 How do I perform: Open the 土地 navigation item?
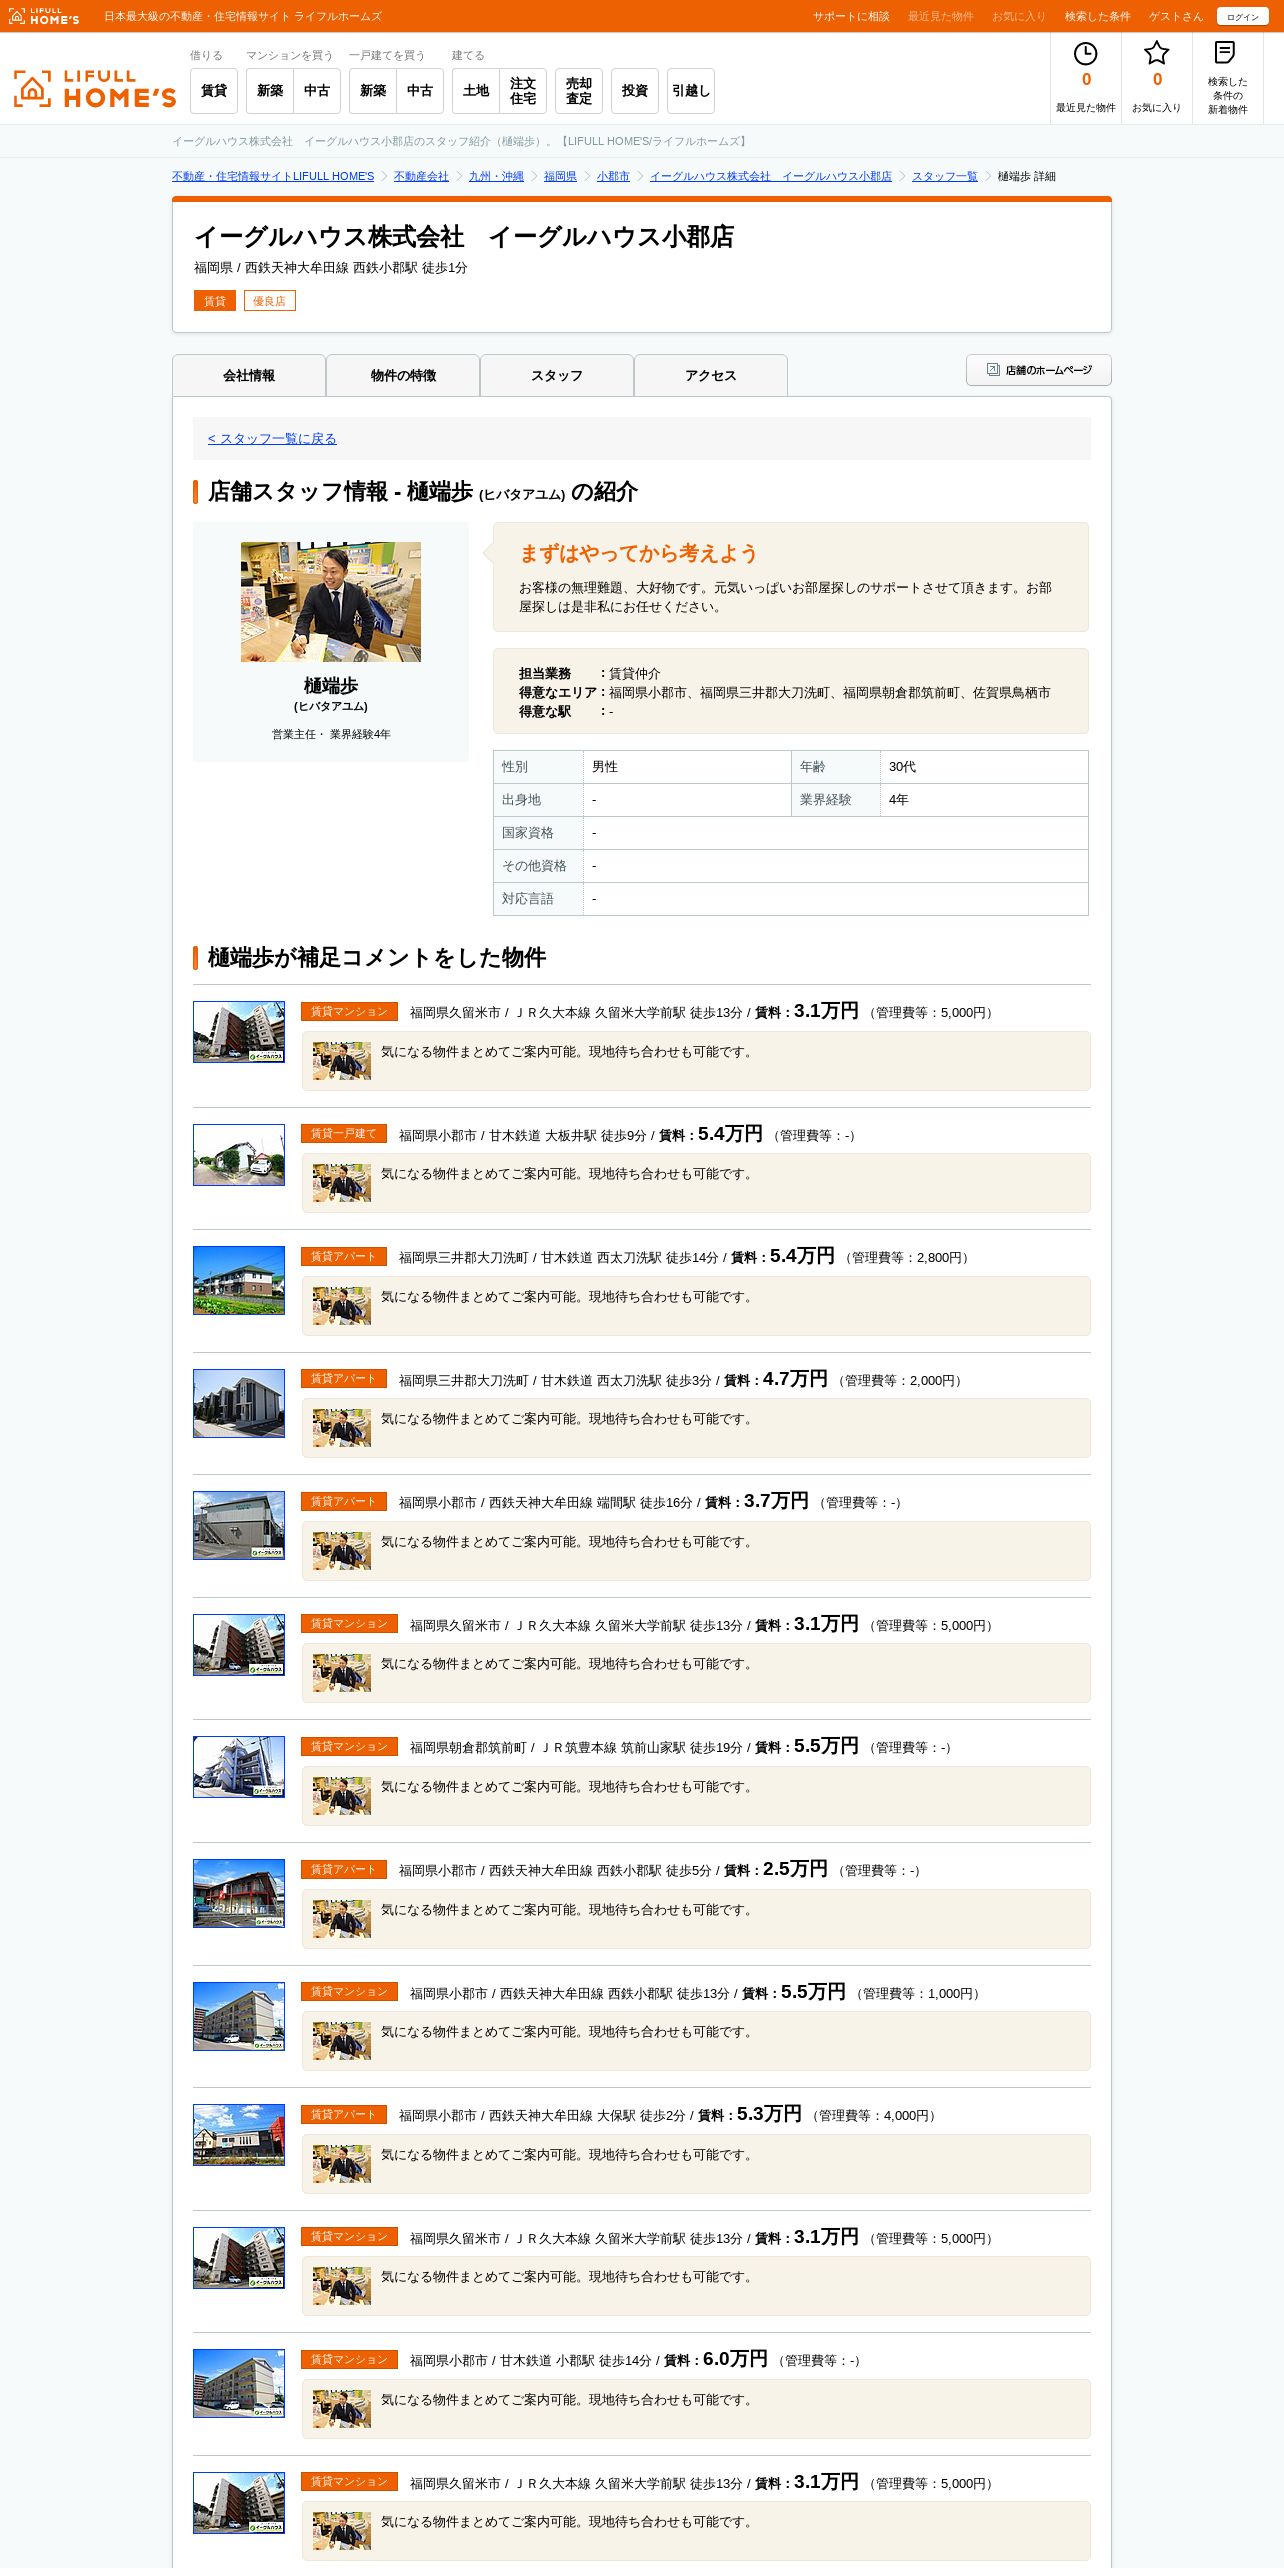coord(476,91)
